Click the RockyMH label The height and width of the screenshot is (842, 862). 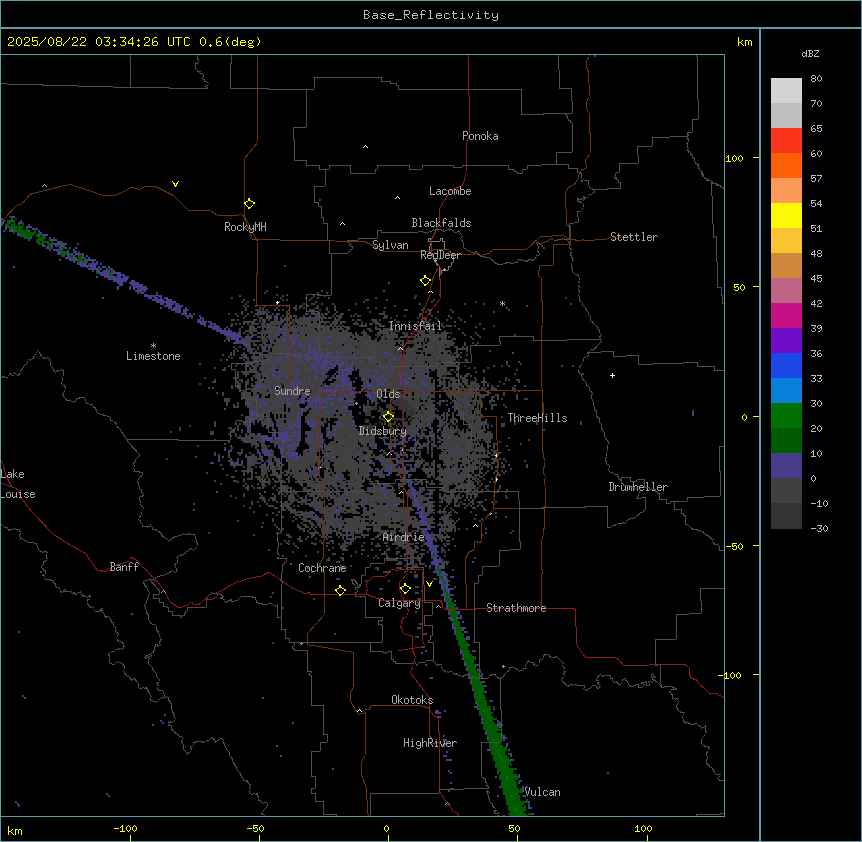coord(245,227)
